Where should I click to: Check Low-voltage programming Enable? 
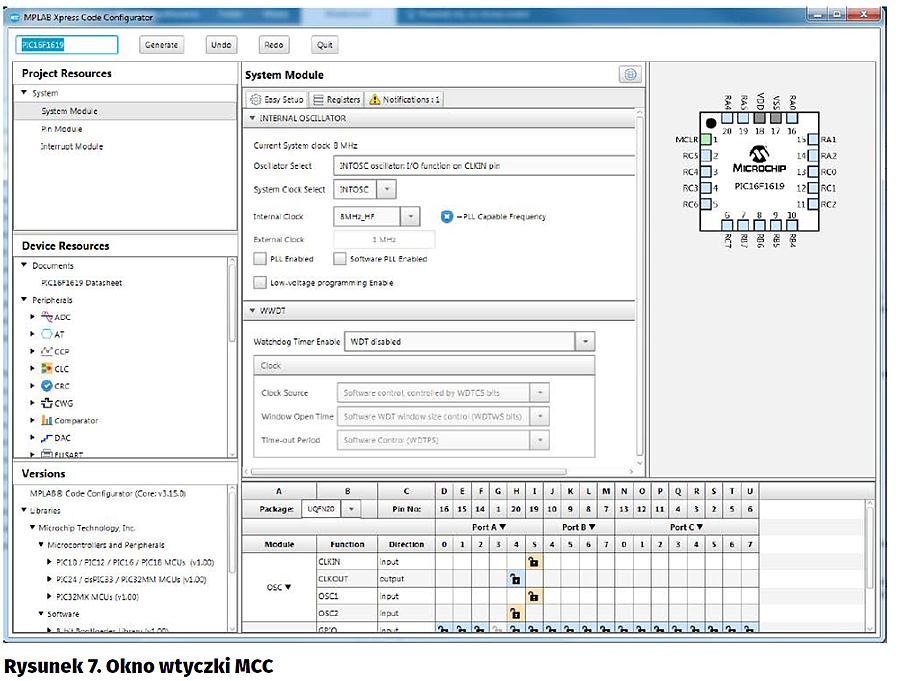[261, 283]
